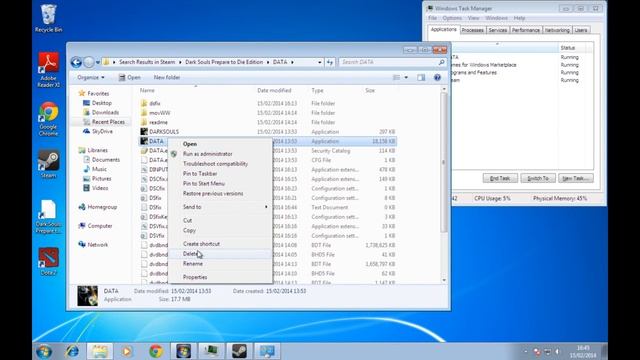Image resolution: width=640 pixels, height=360 pixels.
Task: Select DARKSOULS application file
Action: click(x=164, y=131)
